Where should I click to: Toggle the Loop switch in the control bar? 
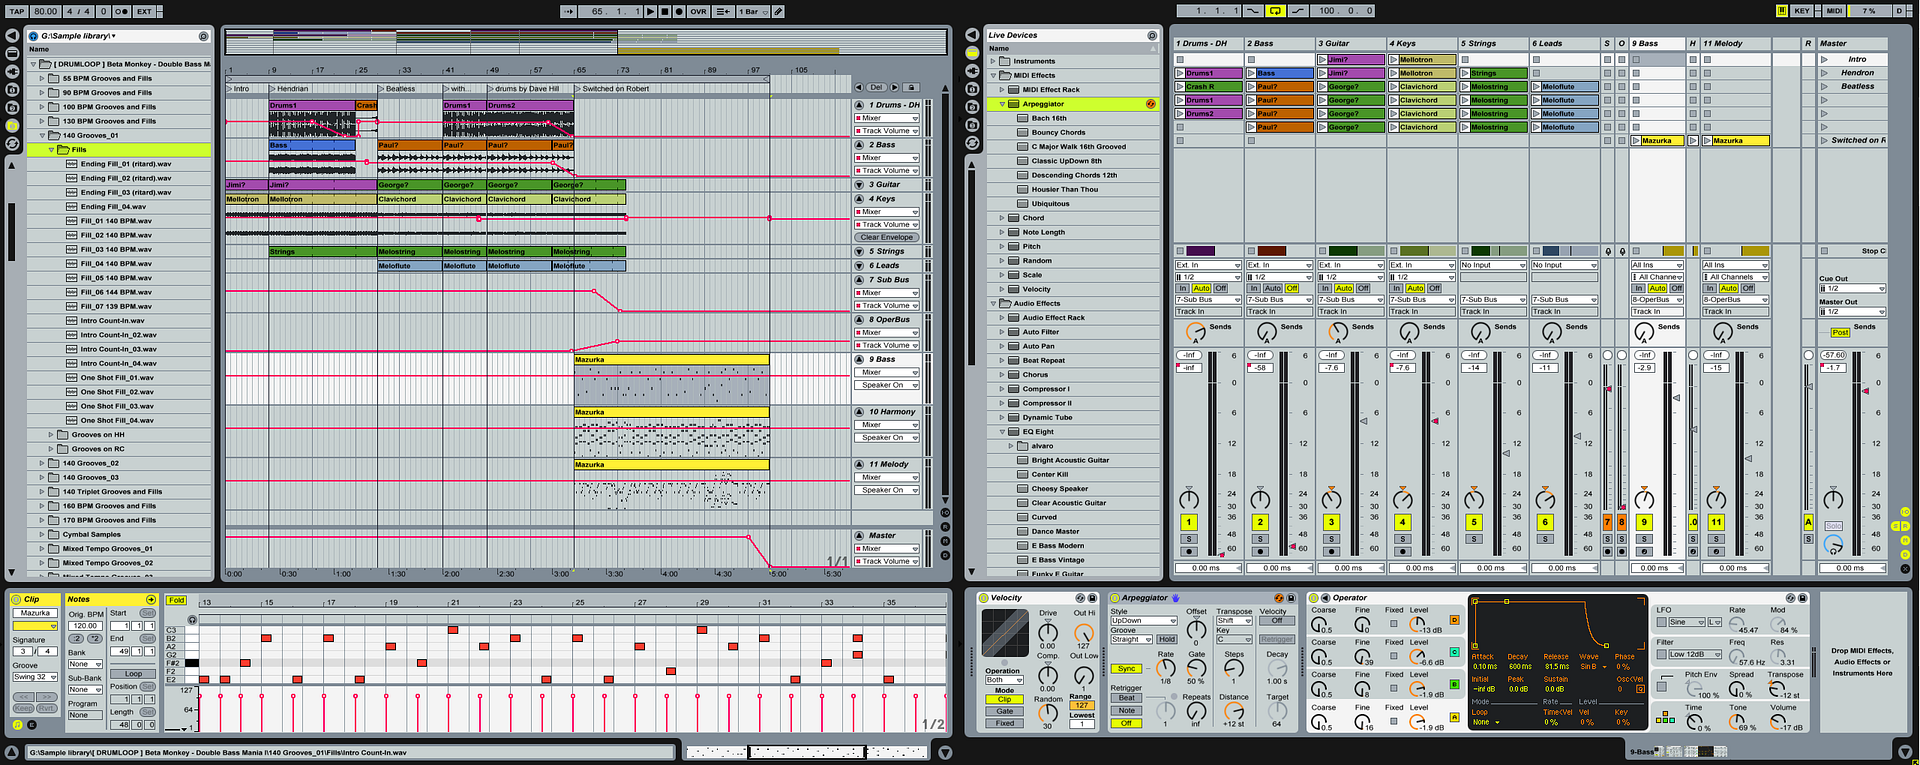1275,11
